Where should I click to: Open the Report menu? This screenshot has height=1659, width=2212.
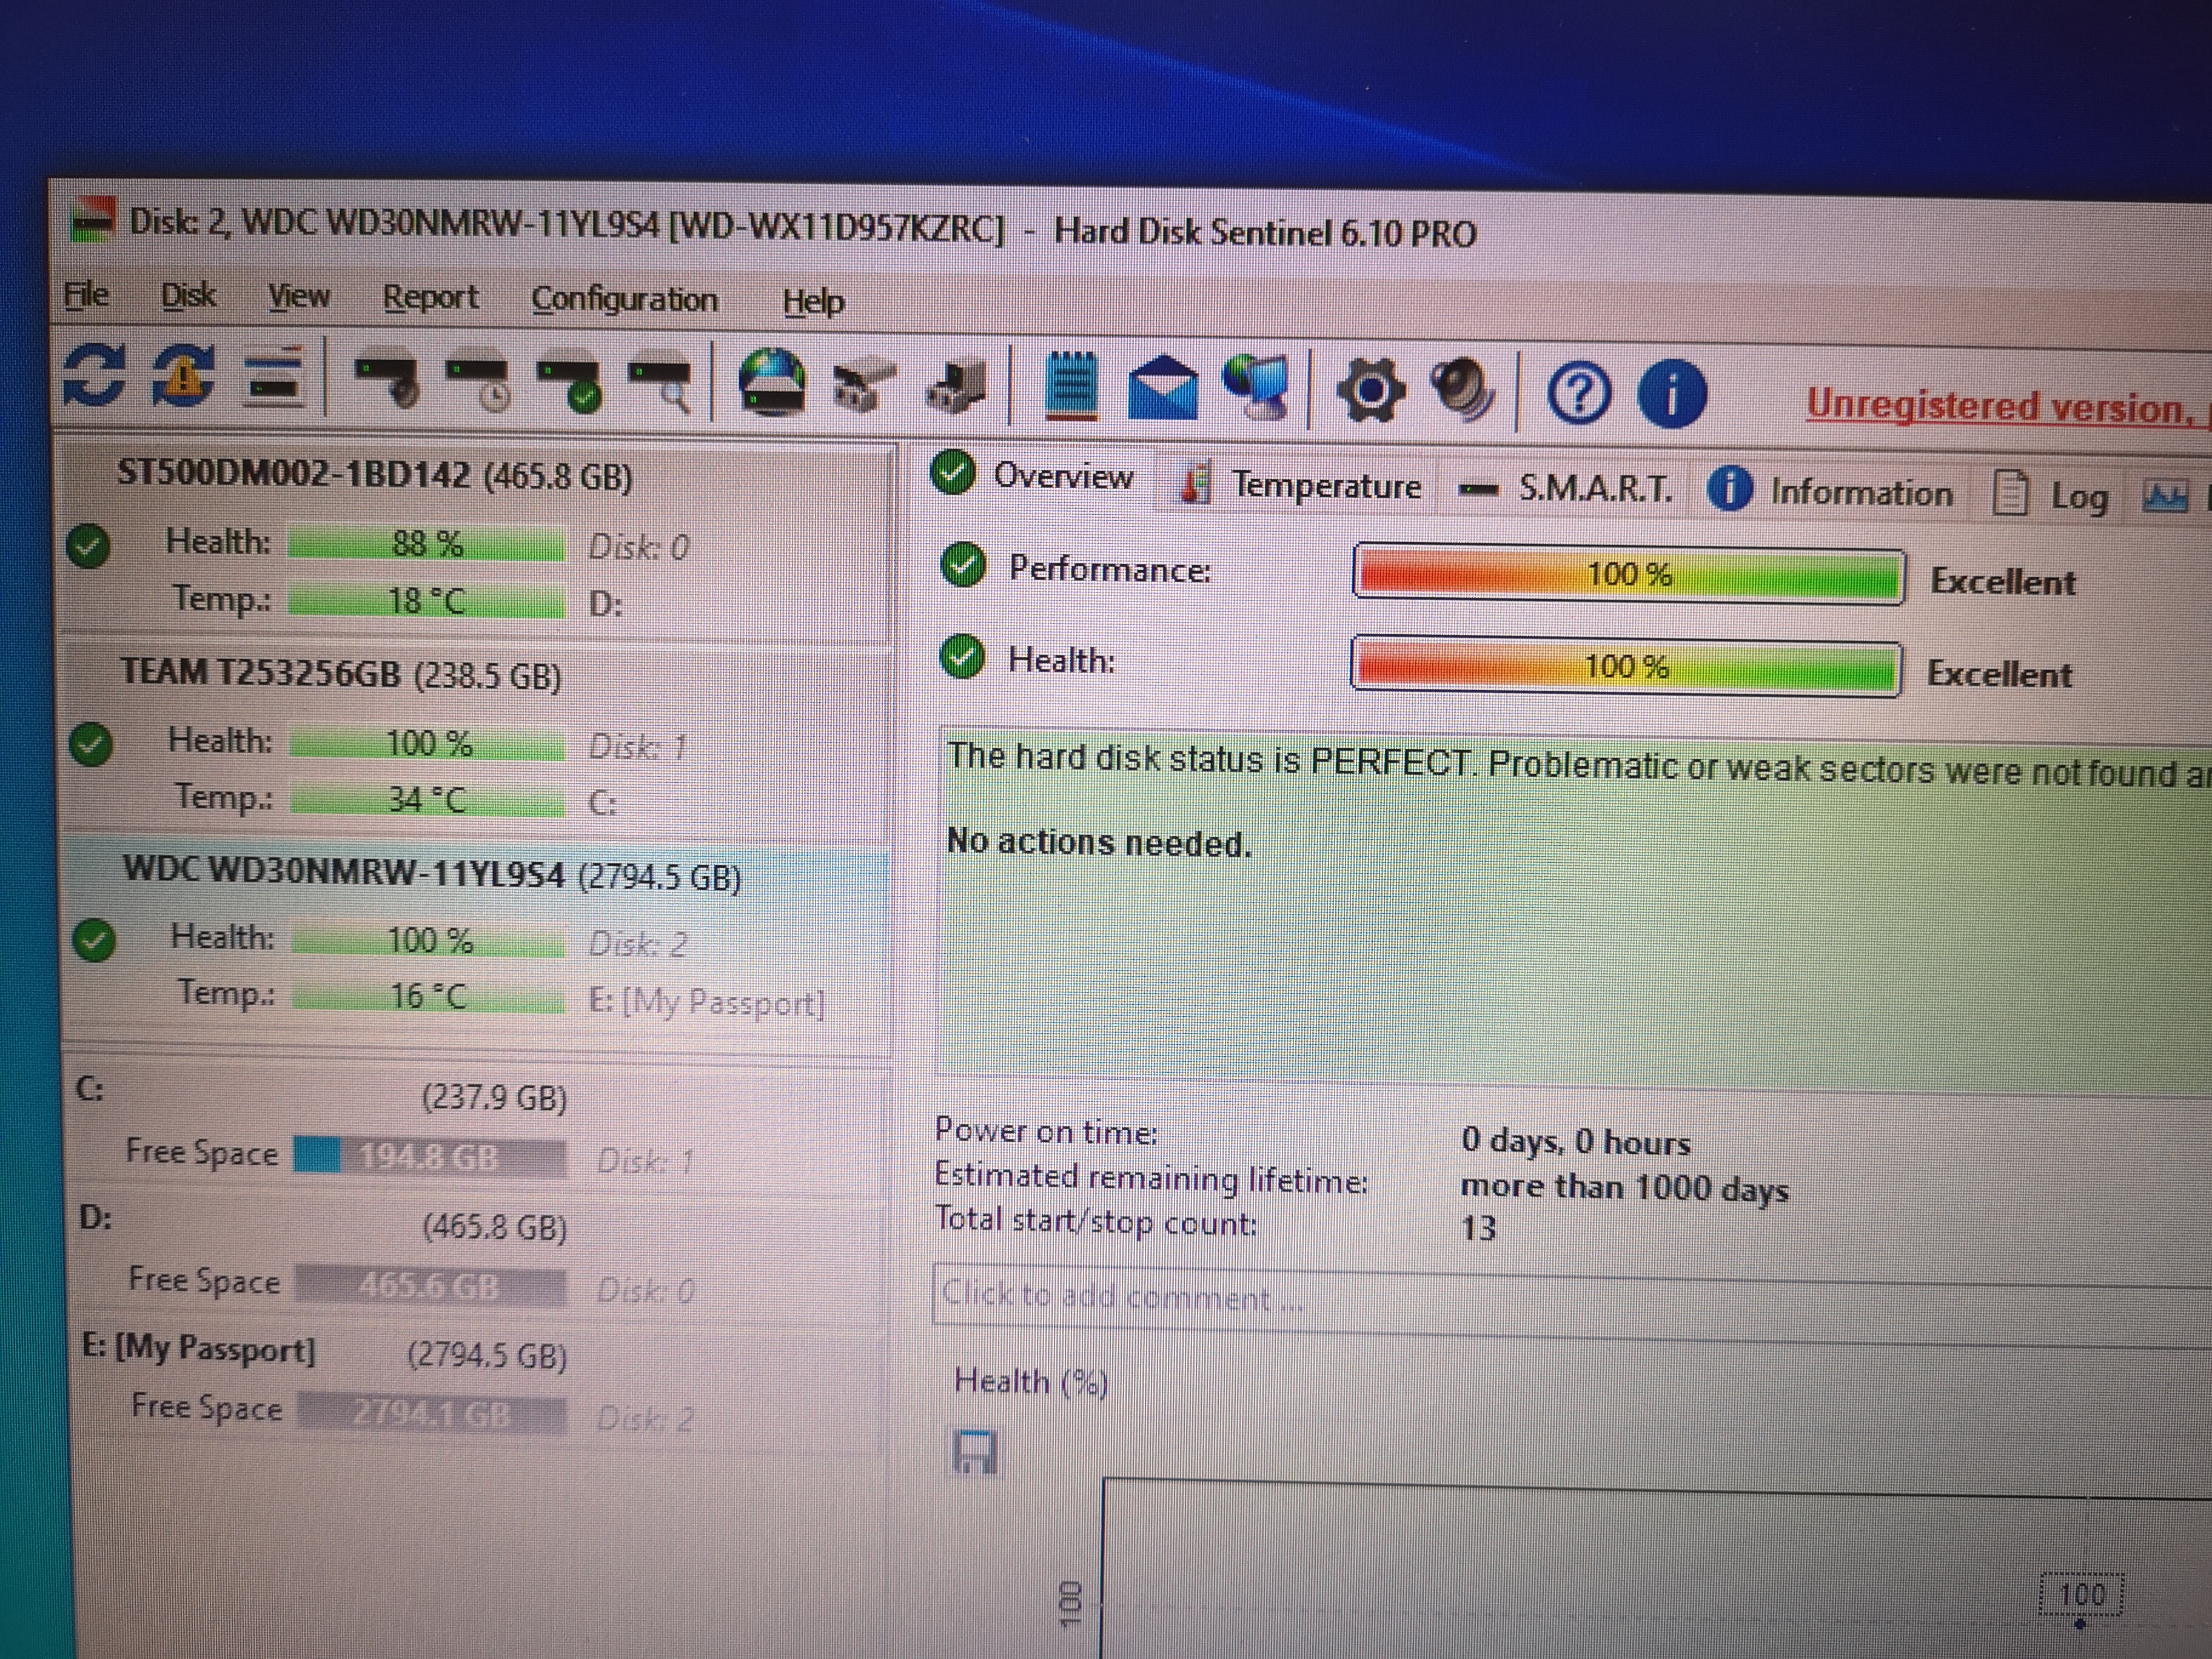(x=430, y=298)
